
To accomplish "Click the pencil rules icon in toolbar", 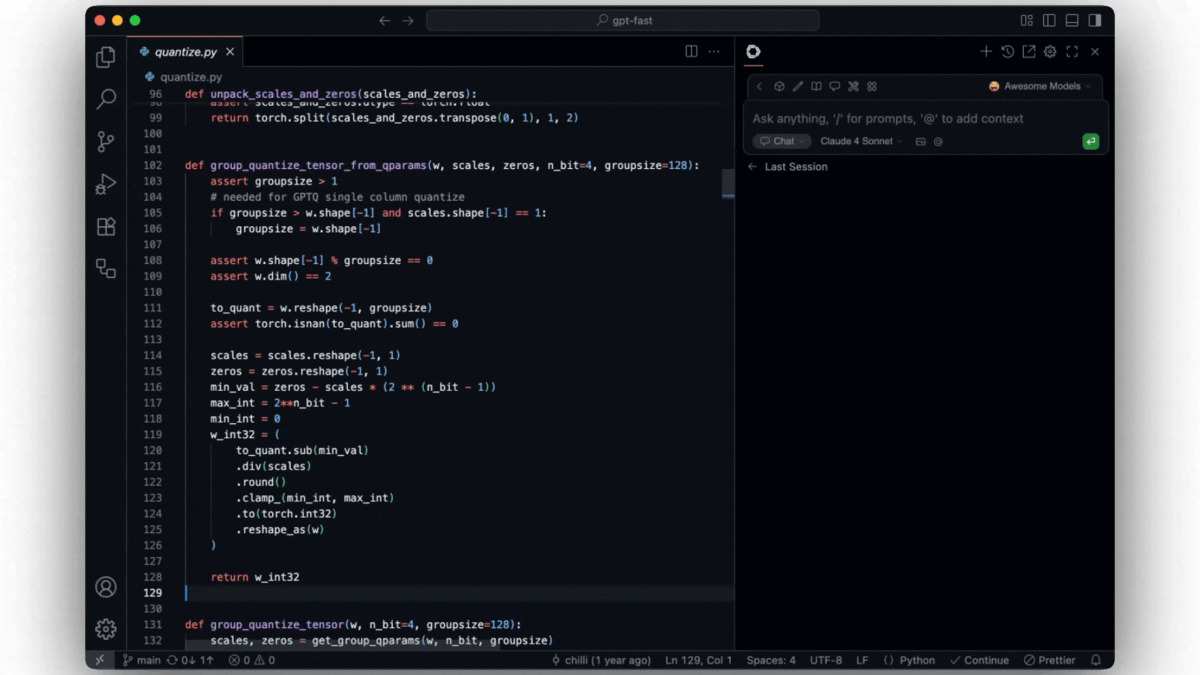I will [x=798, y=86].
